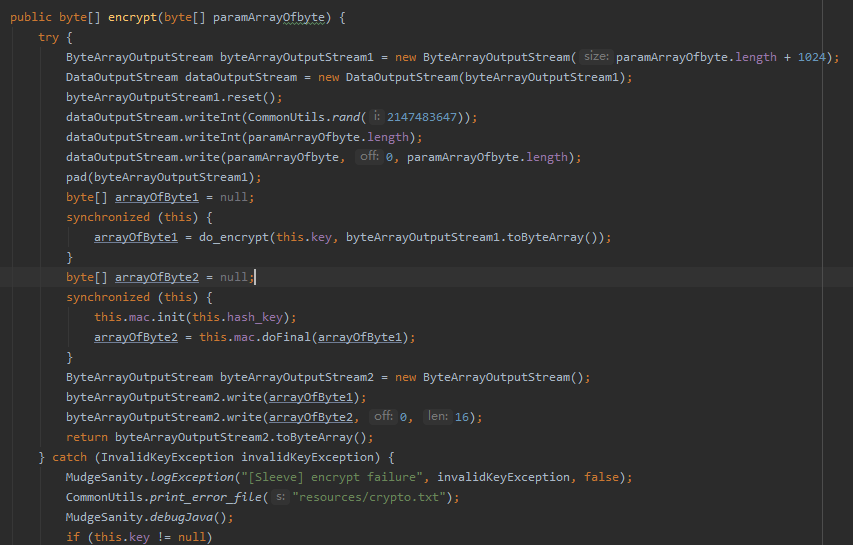853x545 pixels.
Task: Click 'arrayOfByte1' in byteArrayOutputStream2.write call
Action: click(x=311, y=398)
